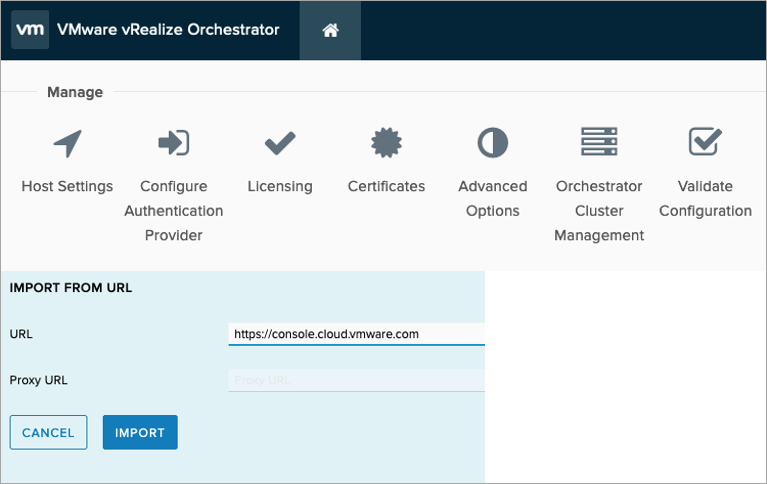Click the Advanced Options label

point(493,198)
